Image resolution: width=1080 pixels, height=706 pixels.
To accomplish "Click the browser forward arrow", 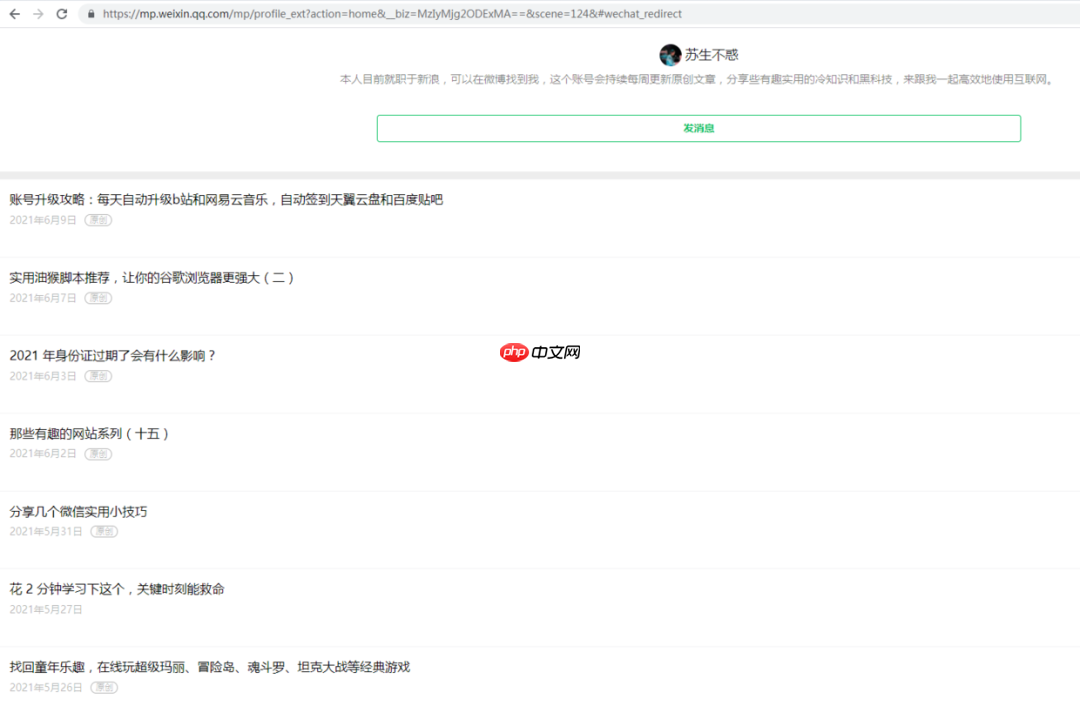I will click(40, 14).
